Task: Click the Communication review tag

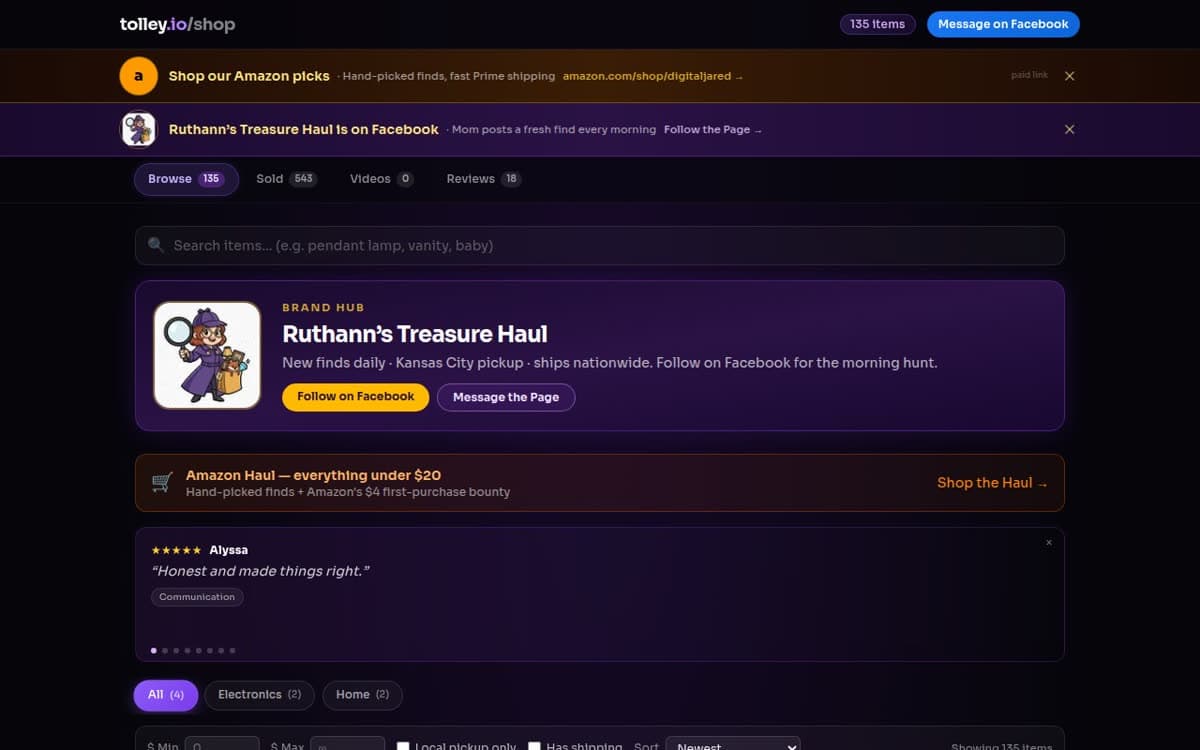Action: pyautogui.click(x=197, y=597)
